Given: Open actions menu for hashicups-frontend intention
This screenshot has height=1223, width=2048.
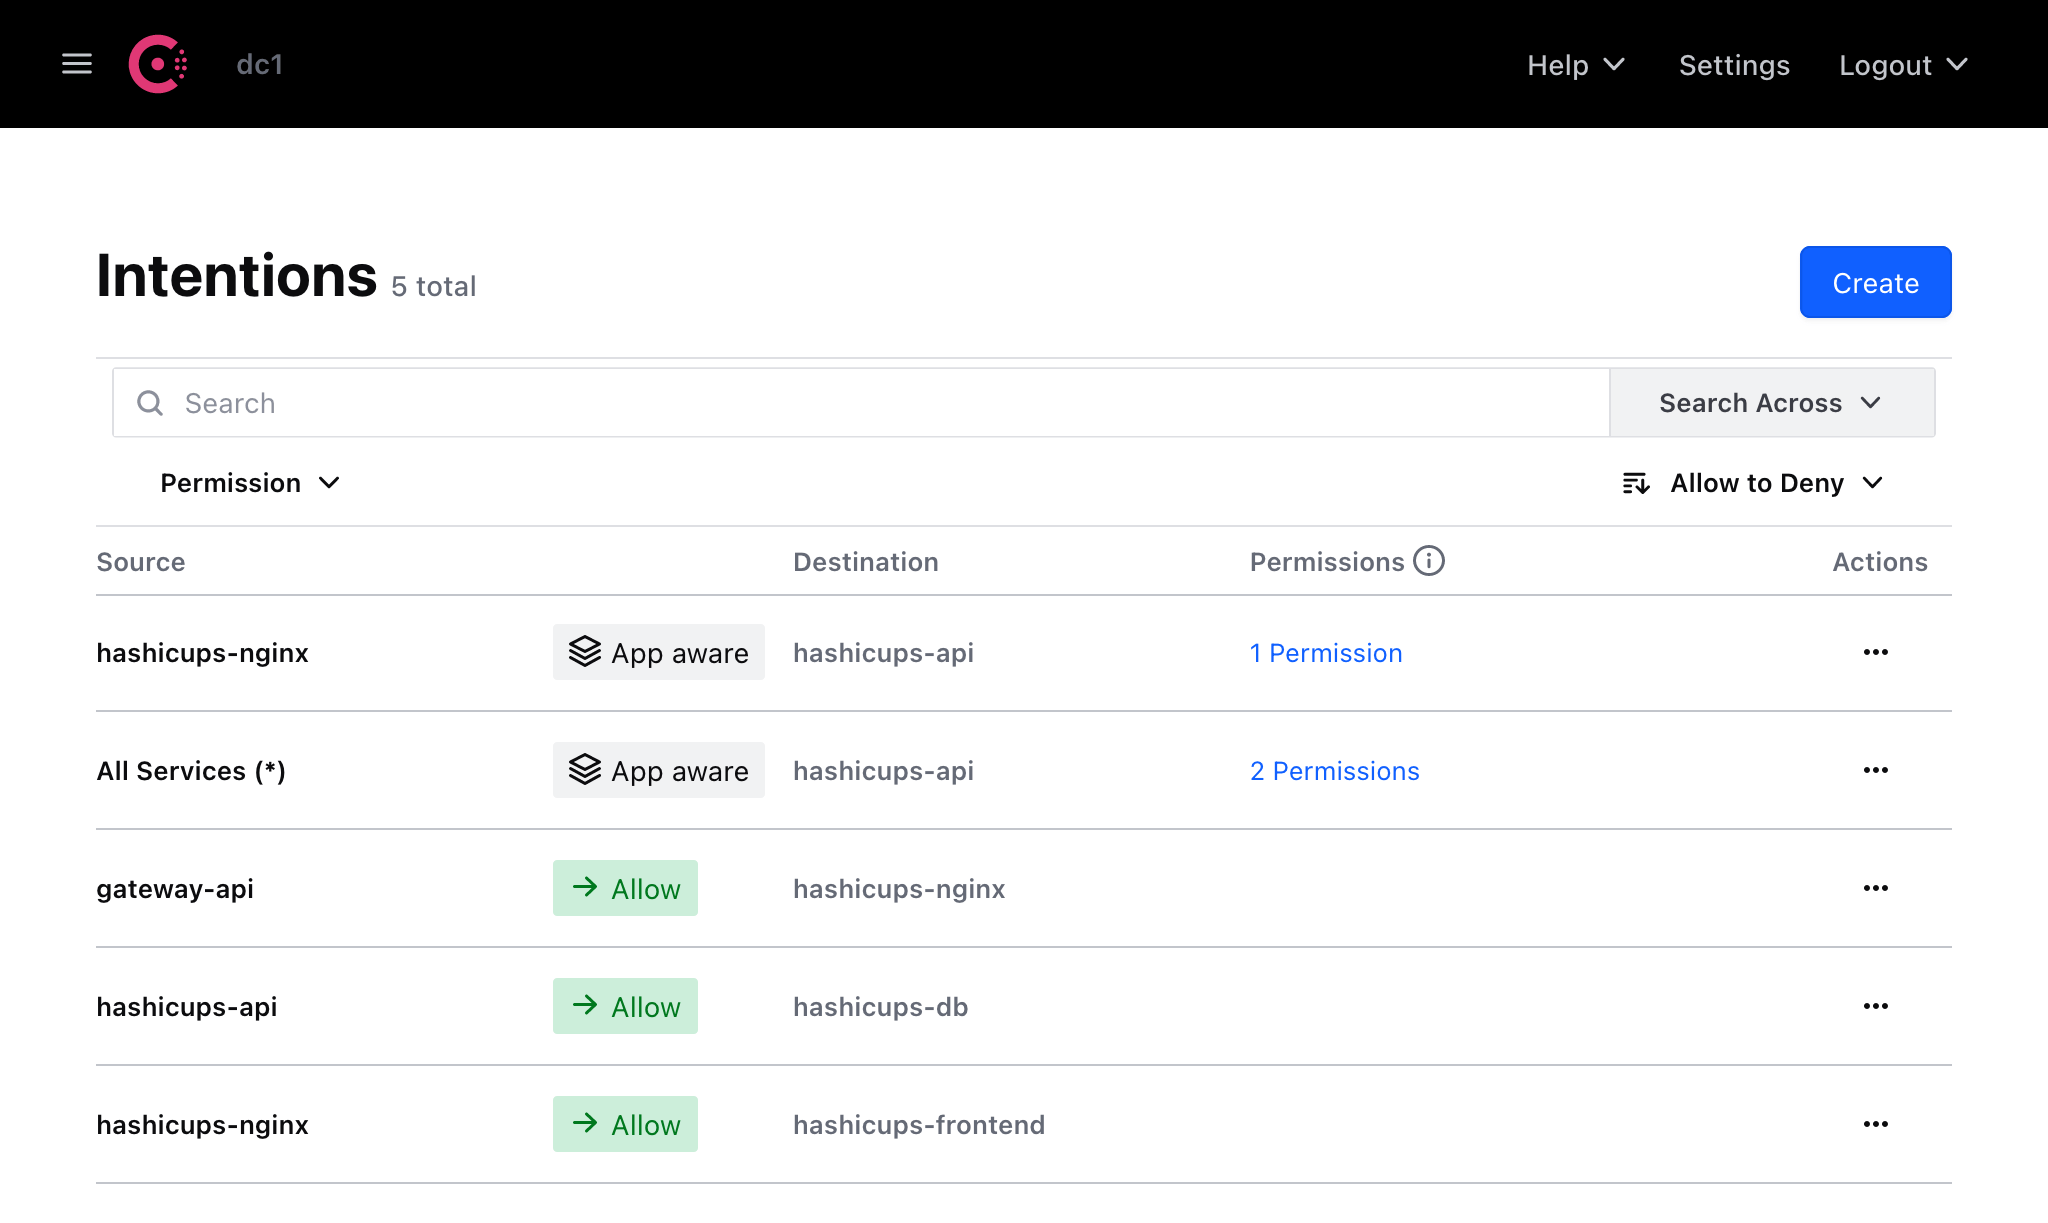Looking at the screenshot, I should point(1875,1124).
